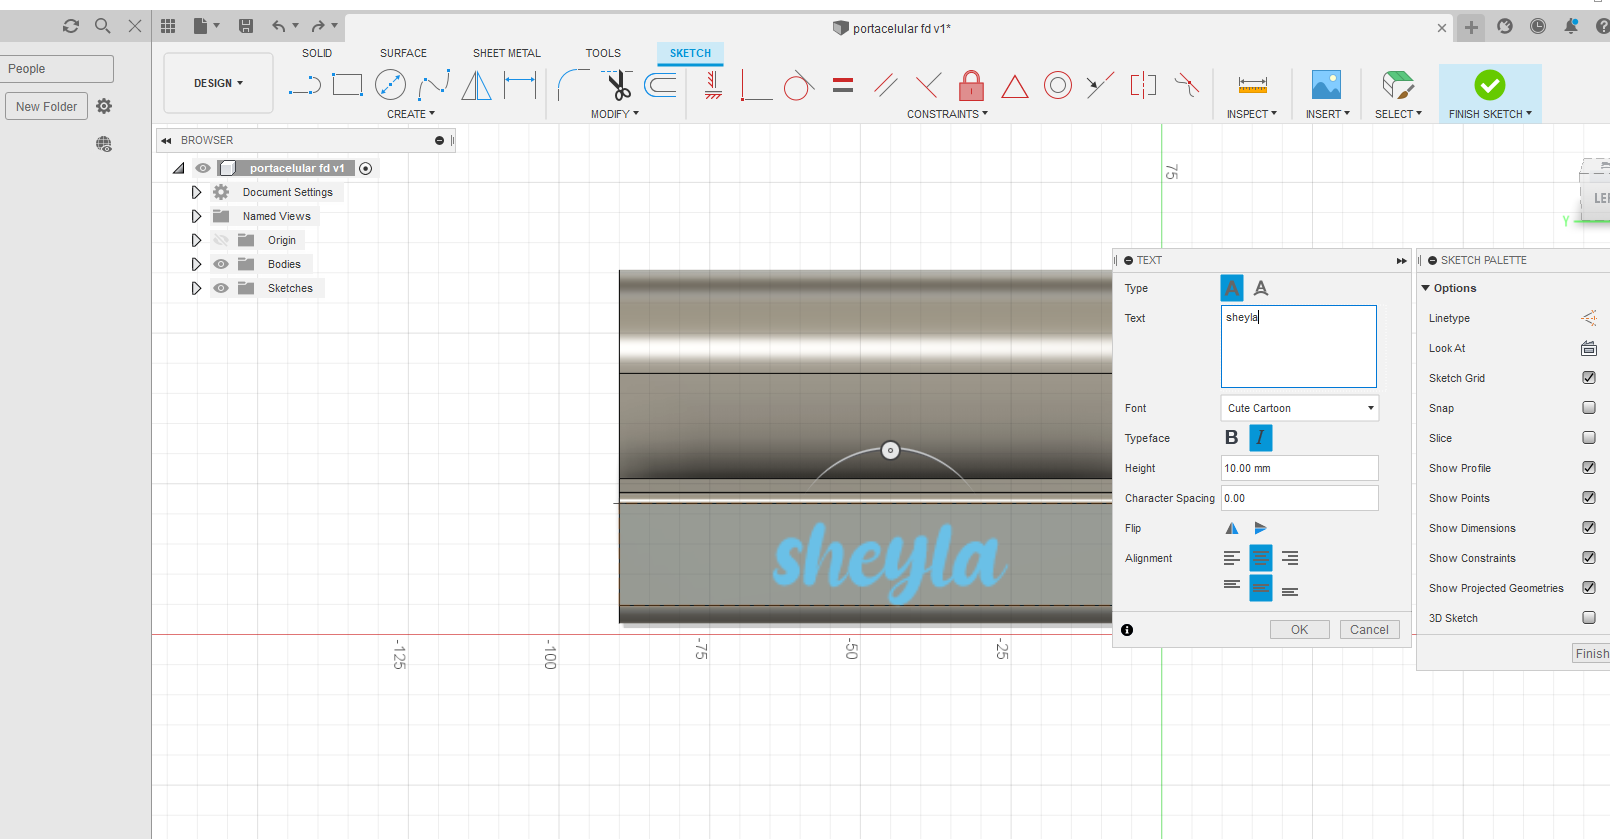Select the Trim scissors tool
This screenshot has width=1610, height=839.
click(618, 85)
